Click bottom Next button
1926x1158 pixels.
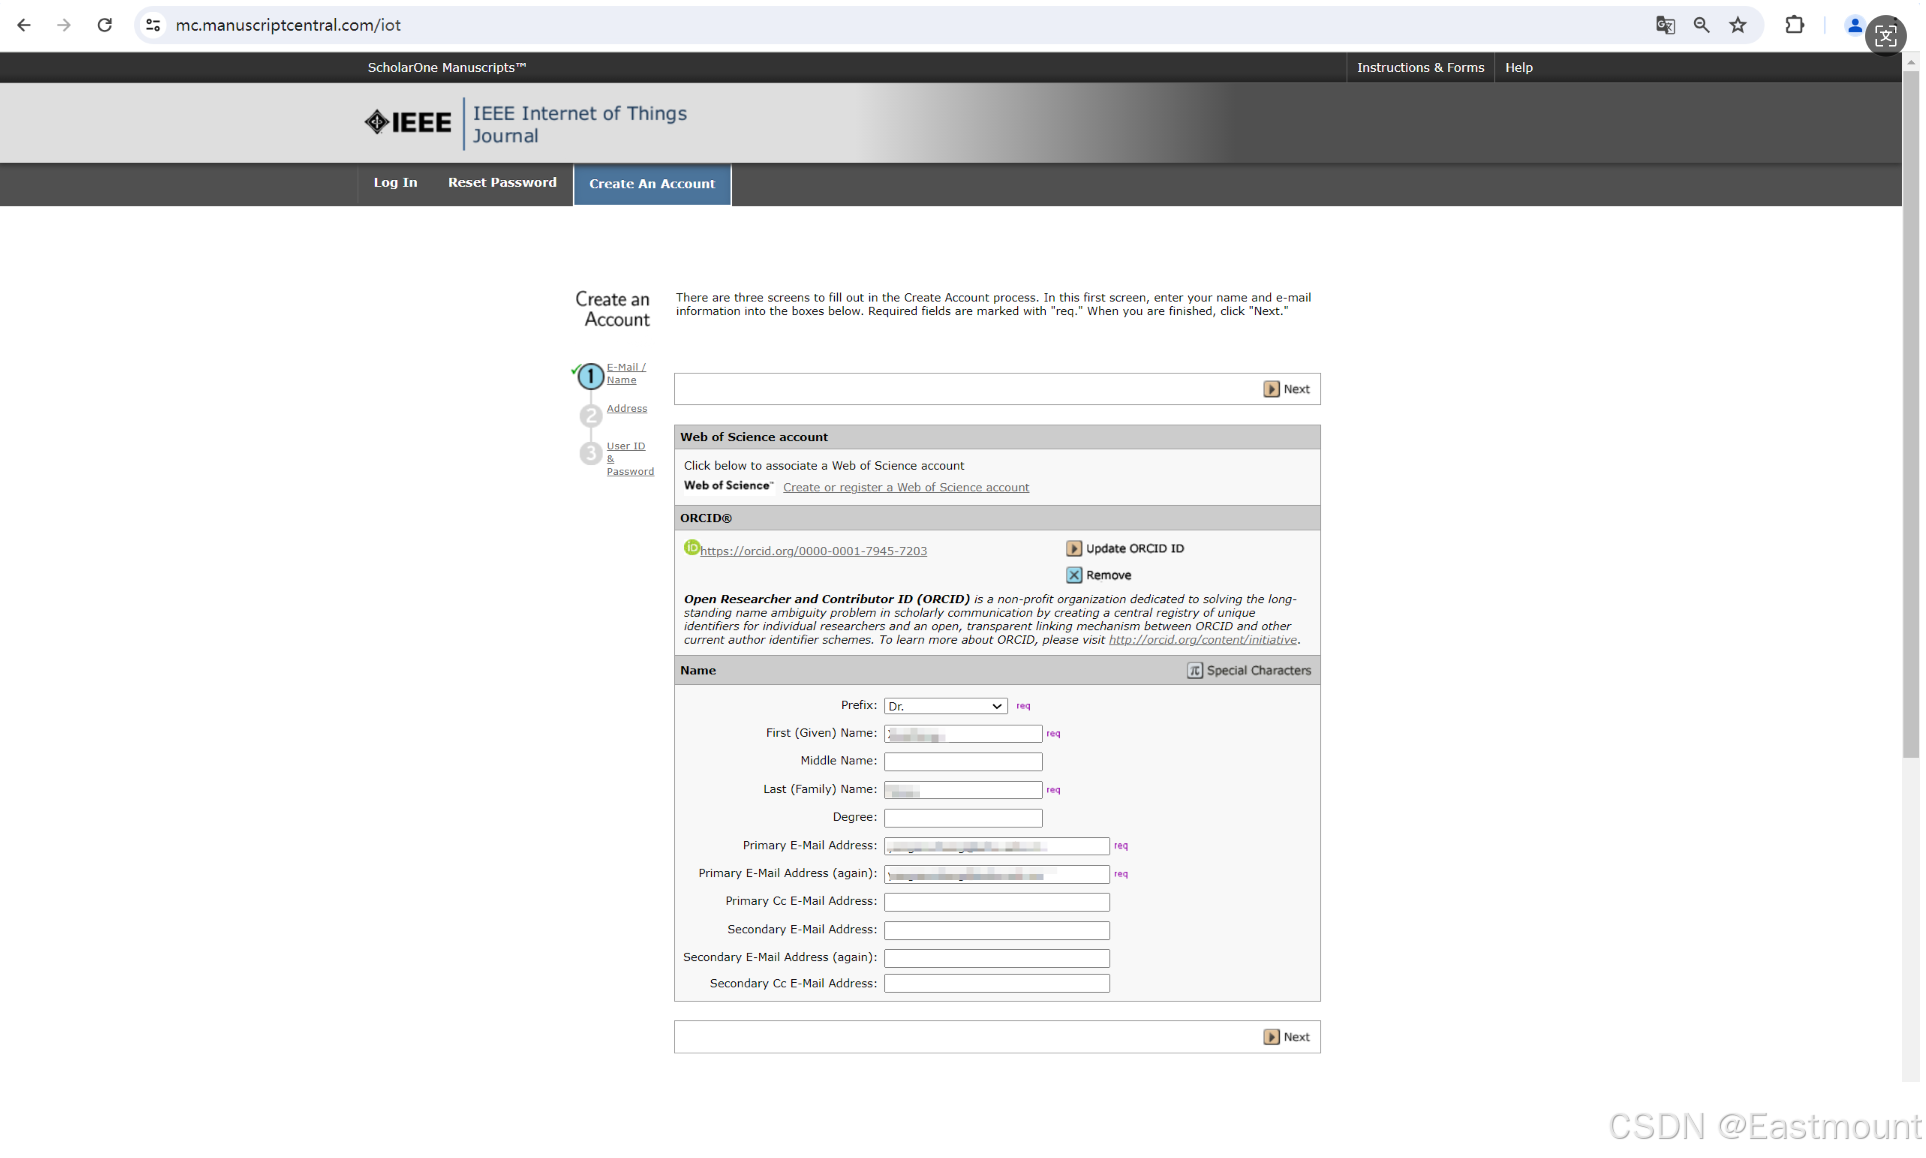pos(1287,1037)
